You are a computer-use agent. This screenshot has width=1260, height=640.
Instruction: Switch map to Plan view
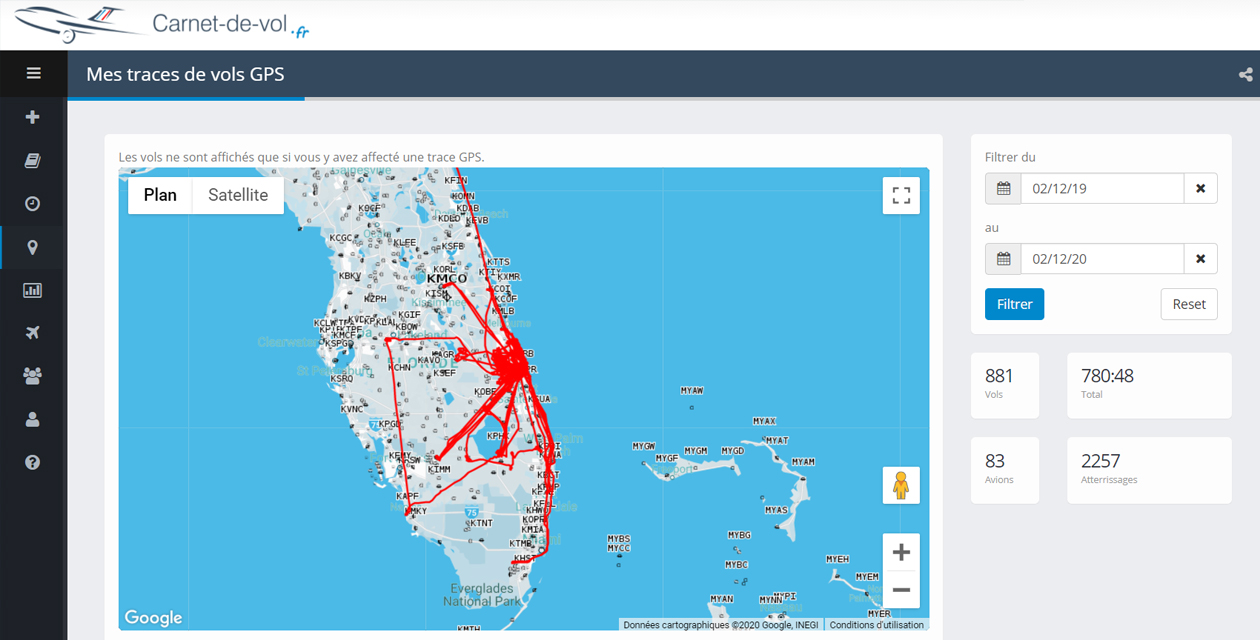pyautogui.click(x=160, y=195)
